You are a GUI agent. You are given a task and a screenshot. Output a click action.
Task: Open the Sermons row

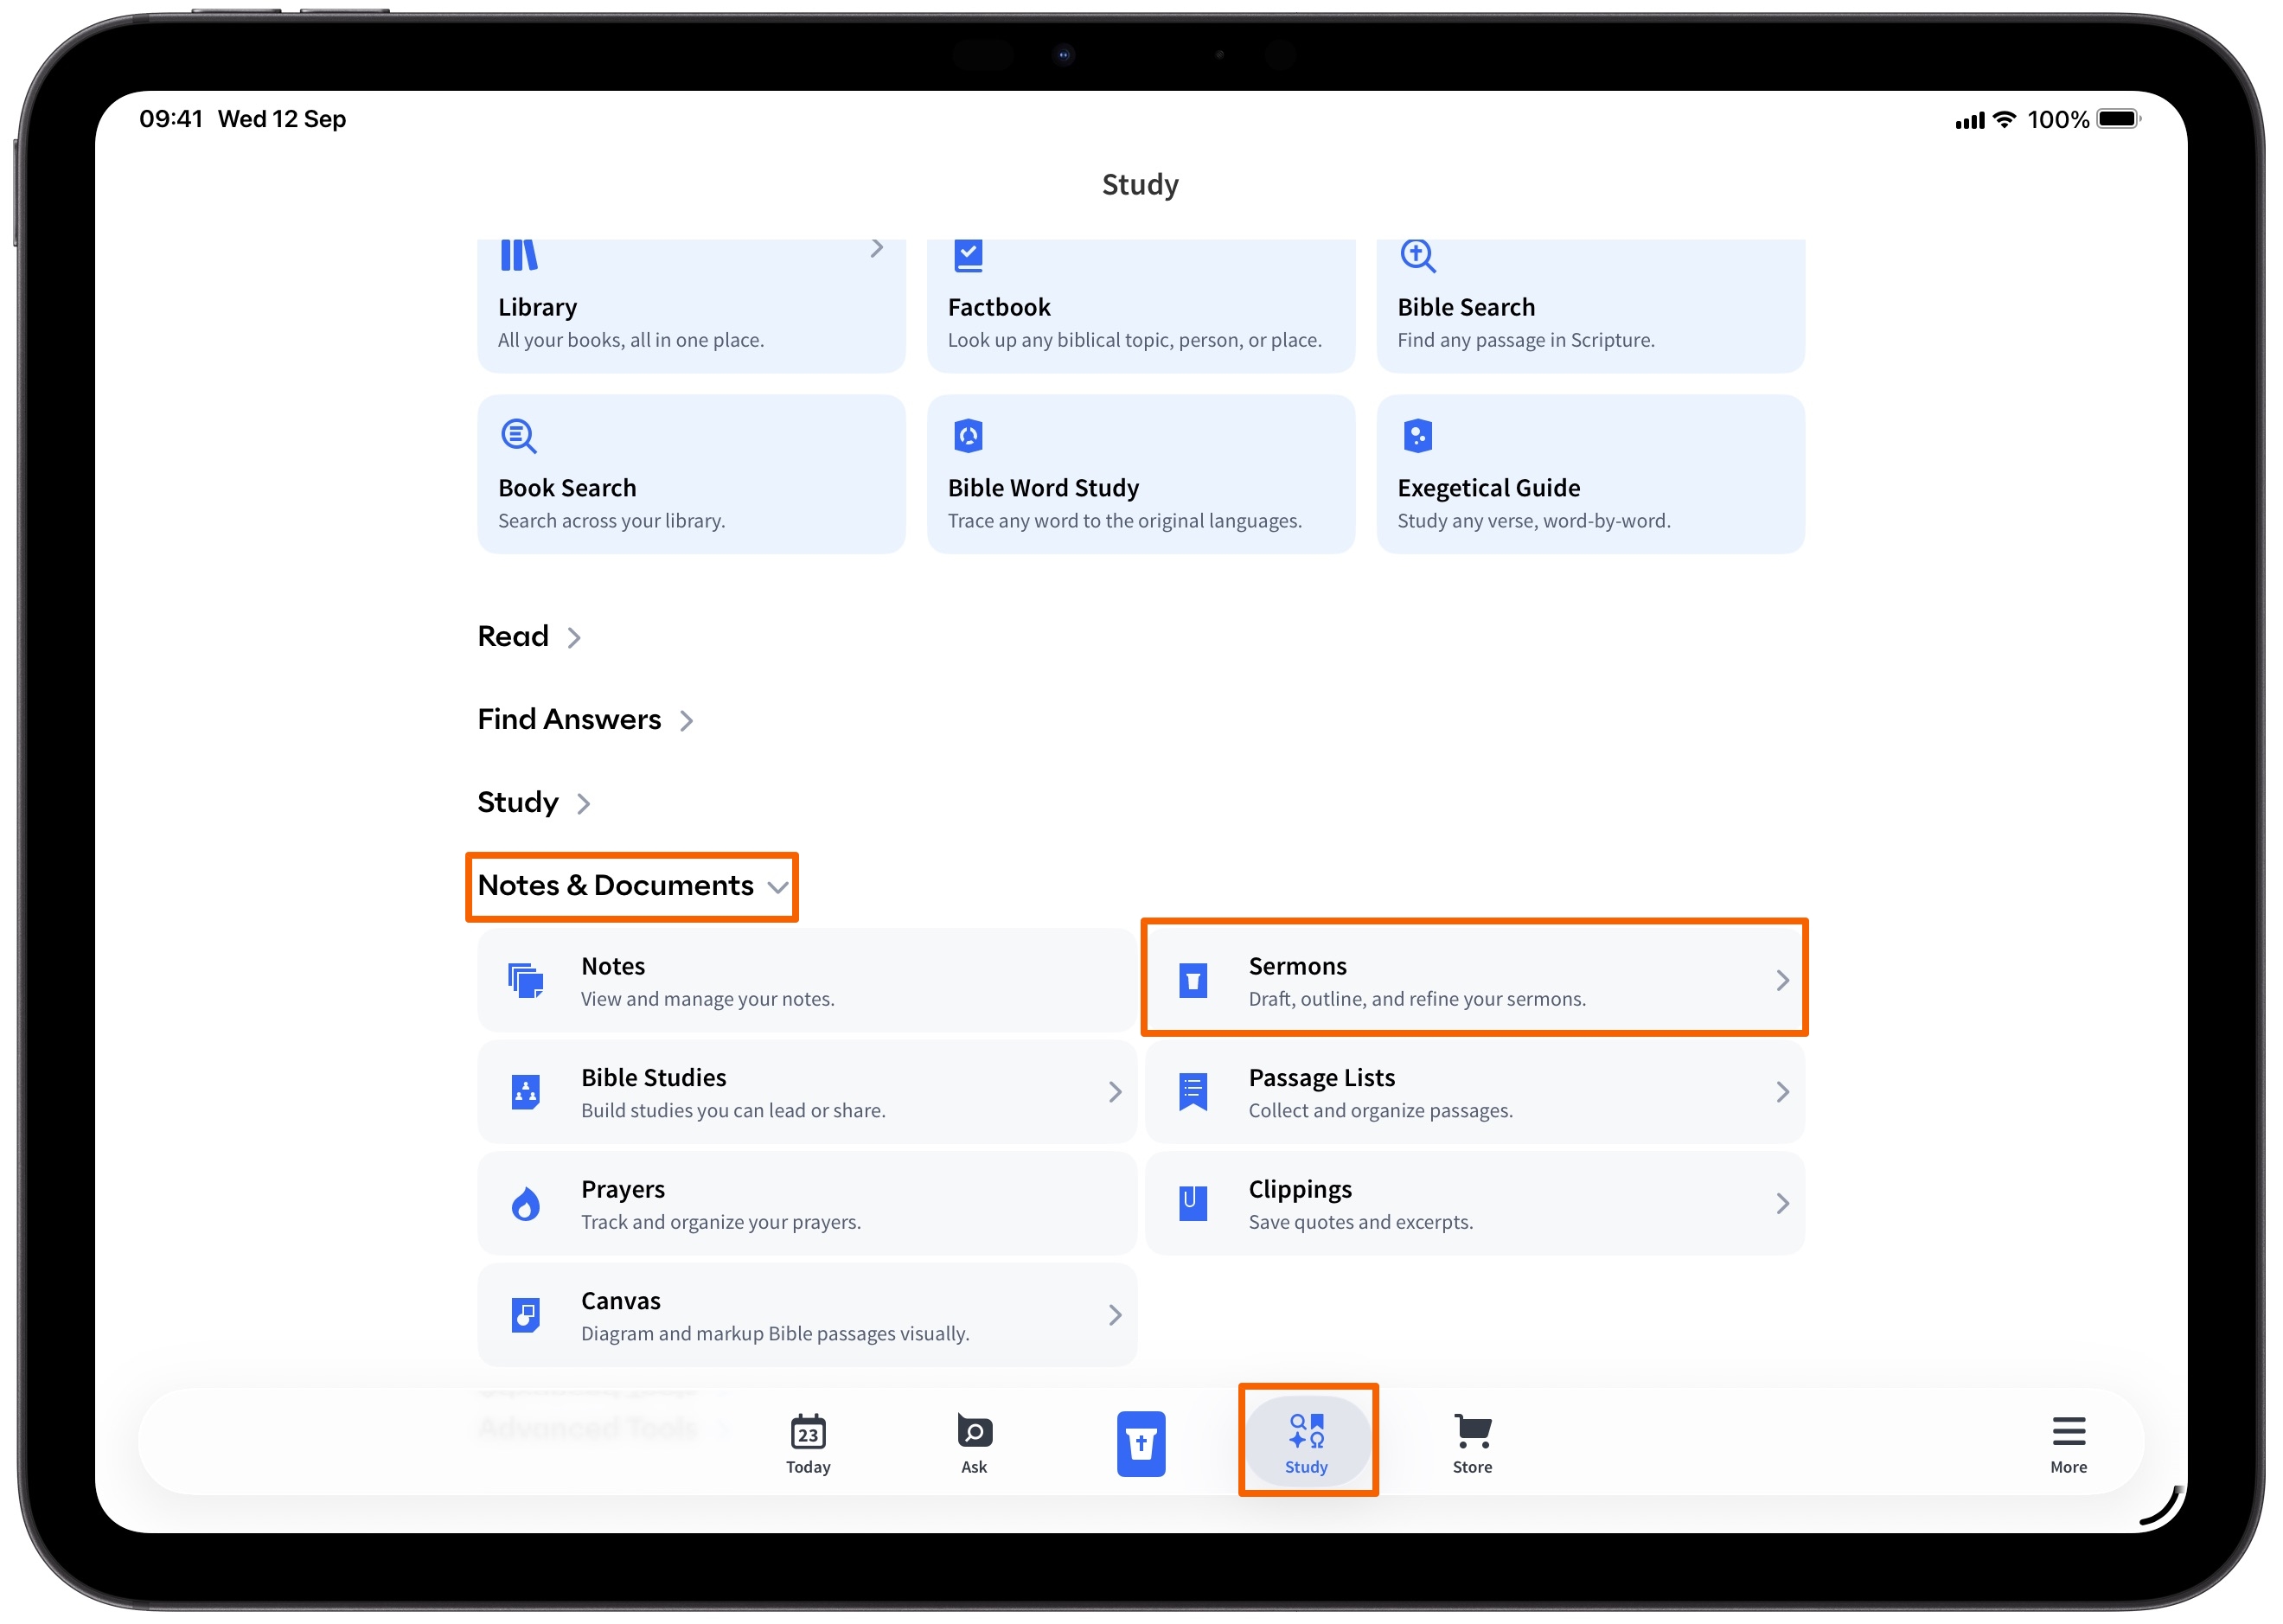click(x=1475, y=981)
